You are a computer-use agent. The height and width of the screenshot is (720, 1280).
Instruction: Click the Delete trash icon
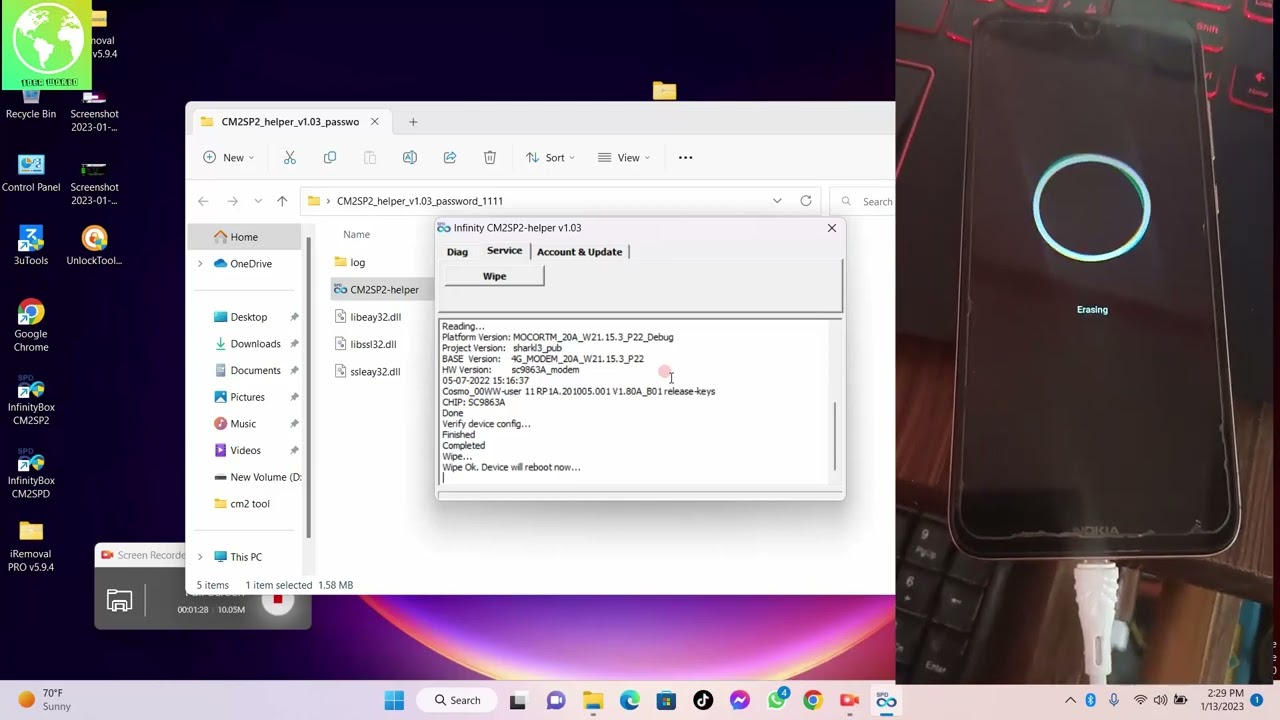click(490, 157)
